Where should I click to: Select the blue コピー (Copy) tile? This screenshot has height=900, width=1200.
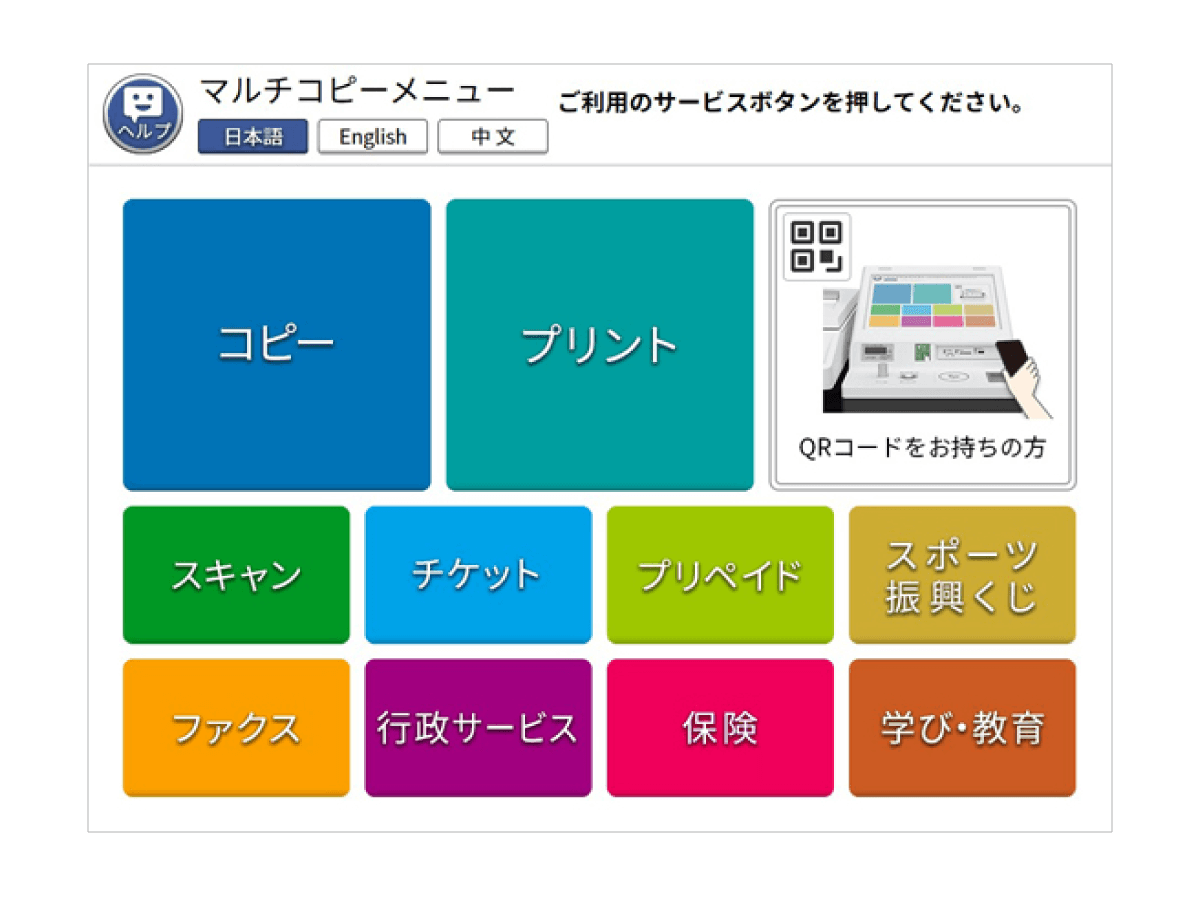(x=277, y=345)
